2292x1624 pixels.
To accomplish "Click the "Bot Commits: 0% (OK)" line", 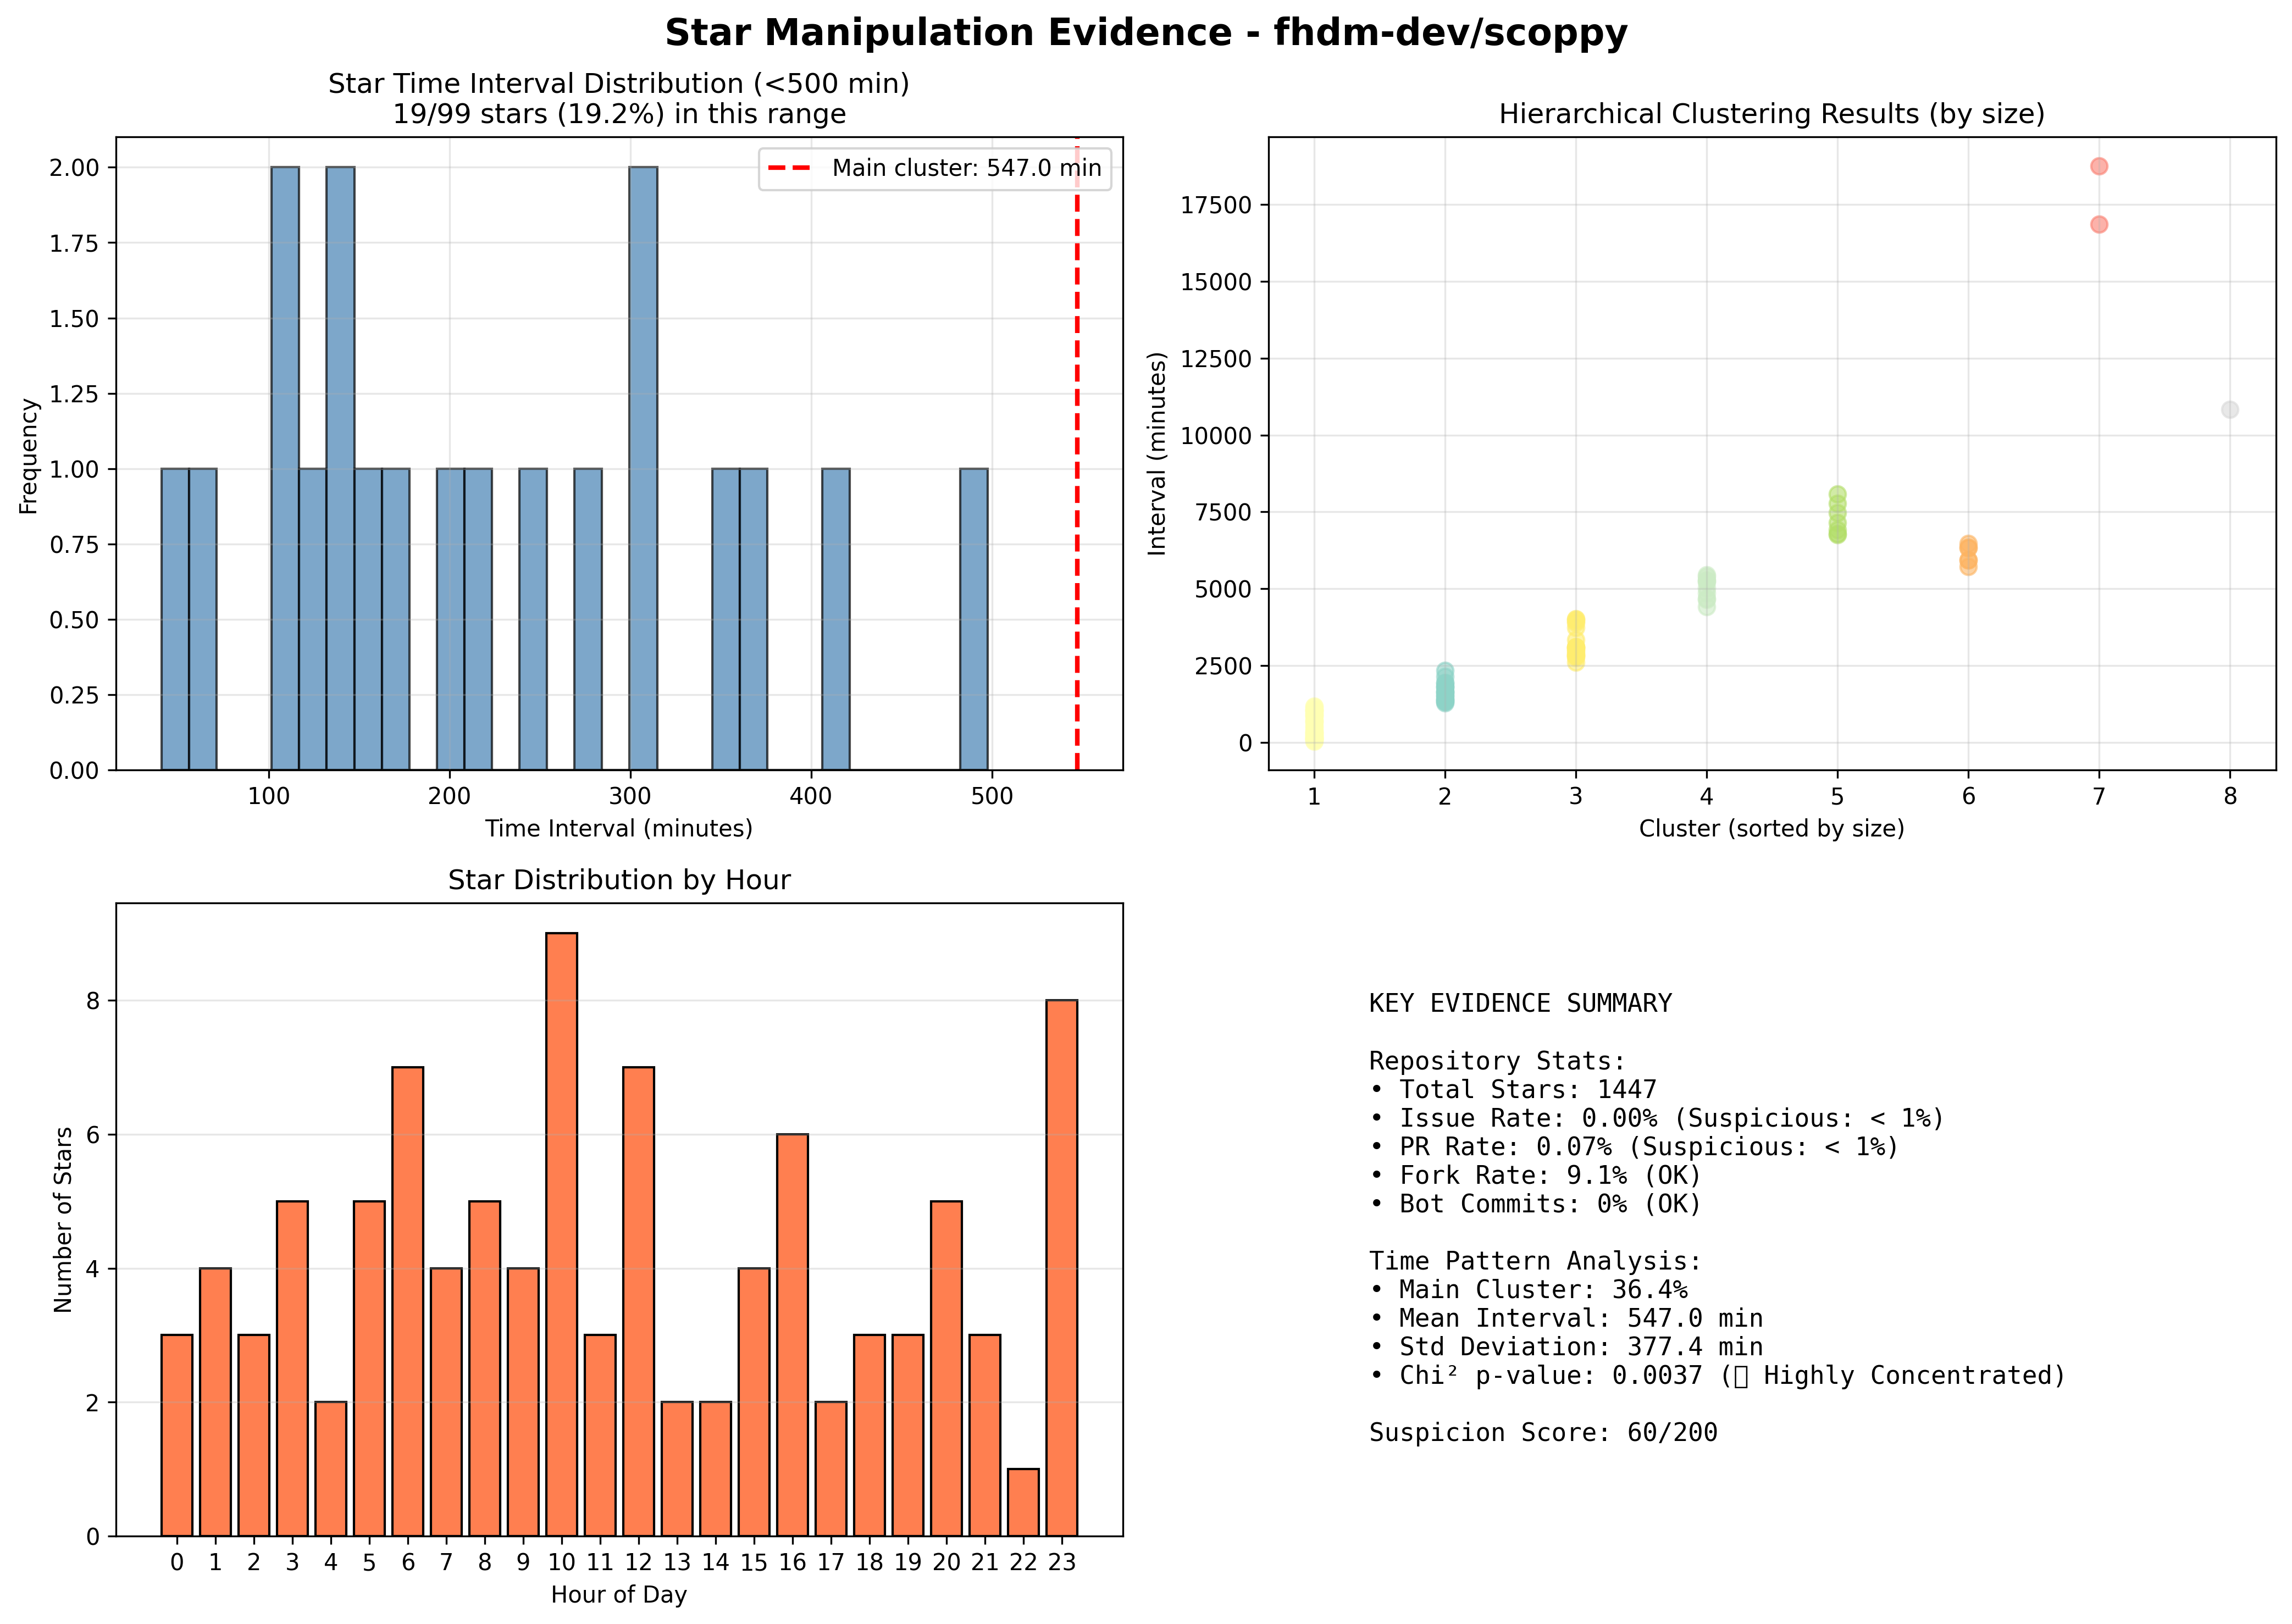I will (x=1535, y=1204).
